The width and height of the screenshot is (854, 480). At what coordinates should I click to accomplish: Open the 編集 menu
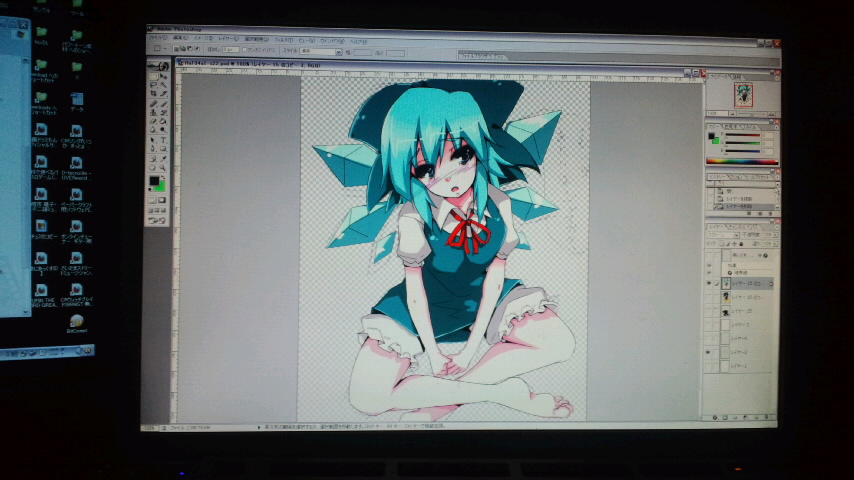[181, 38]
